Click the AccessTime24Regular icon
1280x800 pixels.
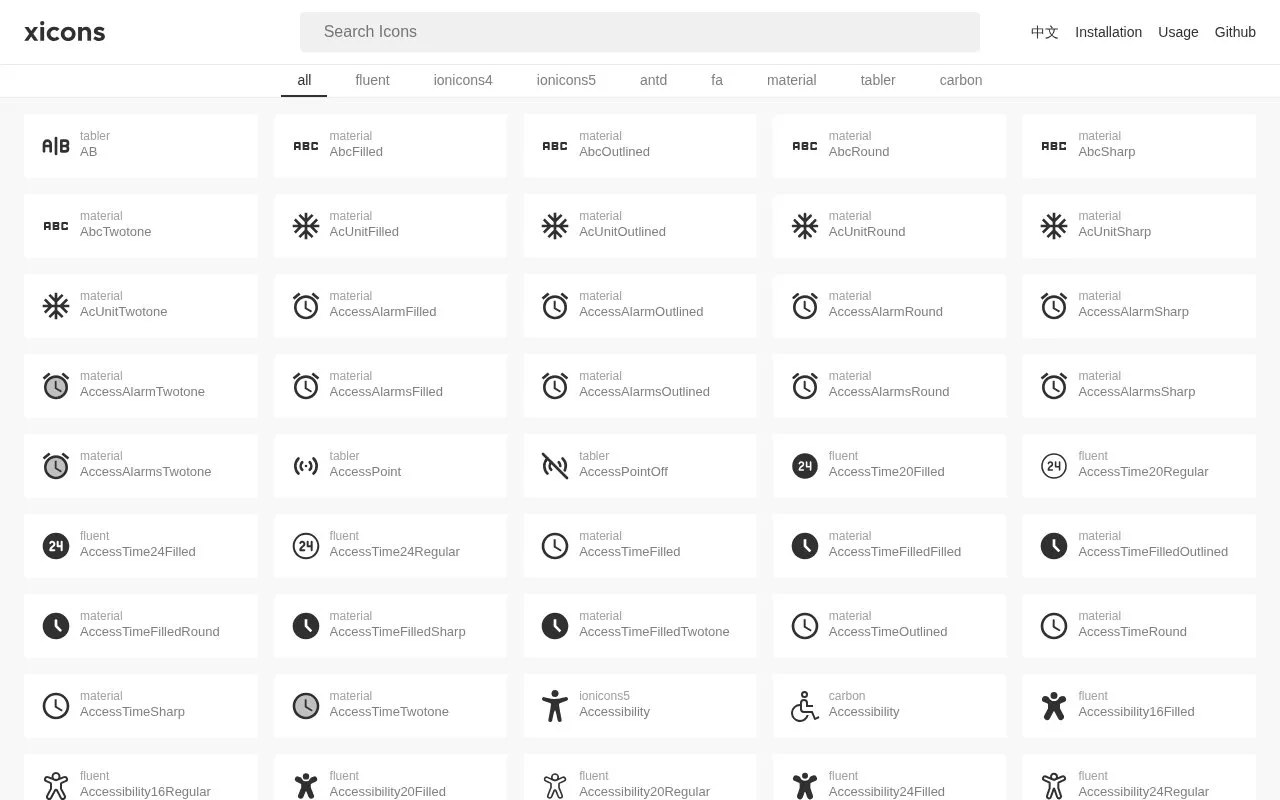click(x=306, y=546)
